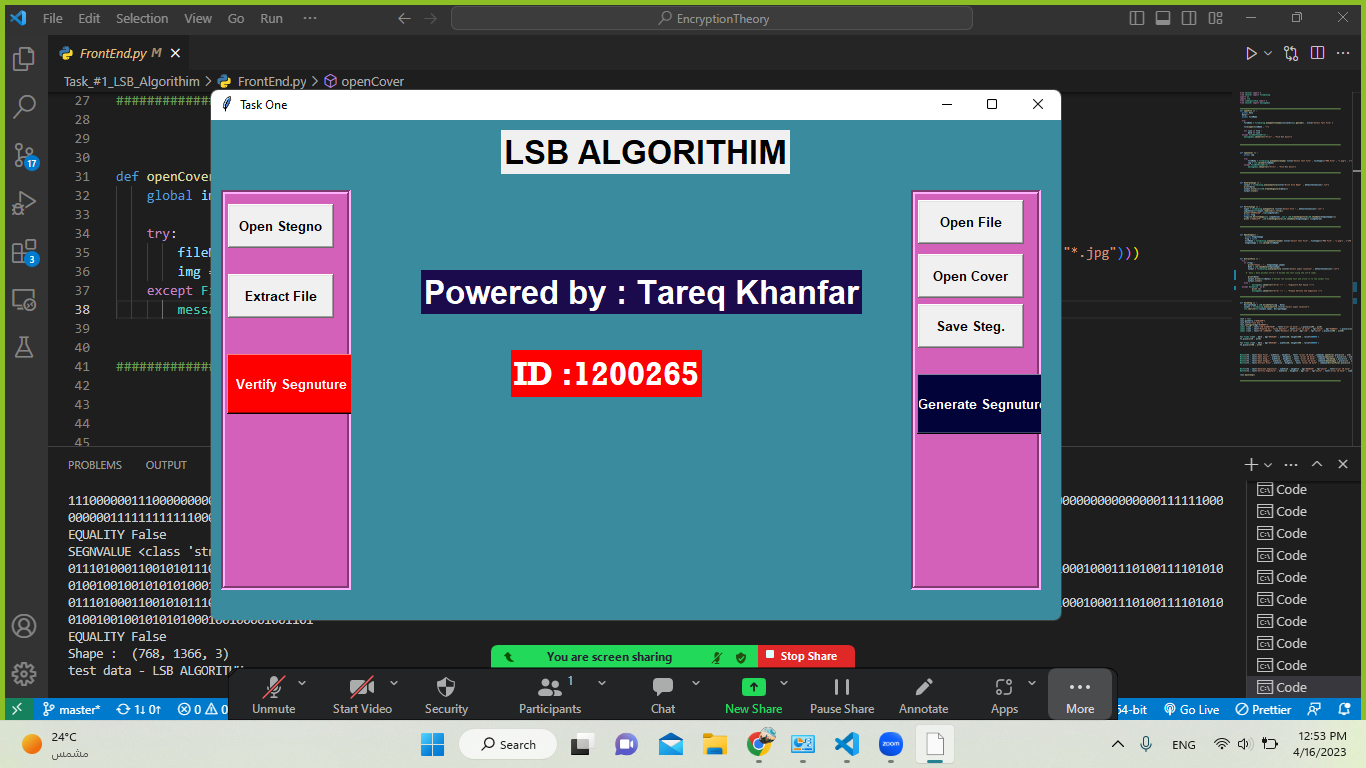Expand the arrow next to Participants
Screen dimensions: 1366x768
point(602,683)
